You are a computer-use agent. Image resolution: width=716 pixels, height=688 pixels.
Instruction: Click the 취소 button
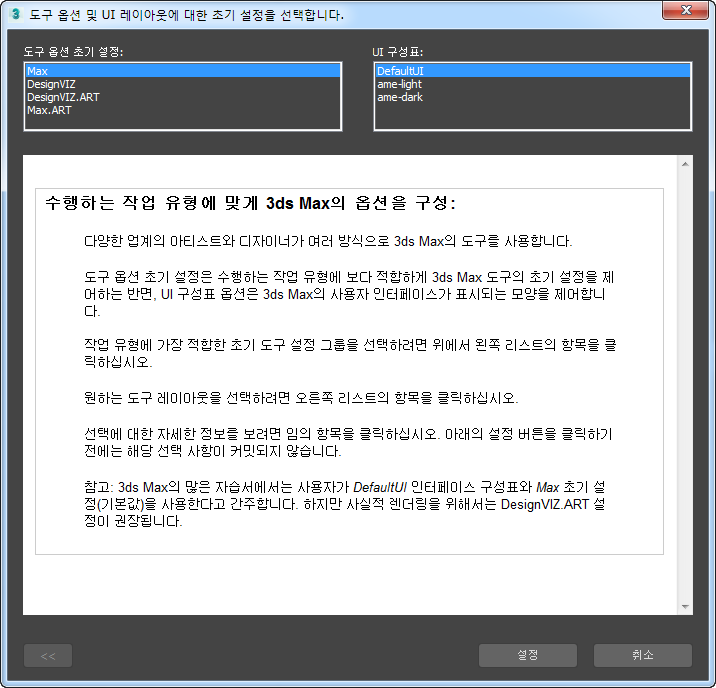coord(642,655)
